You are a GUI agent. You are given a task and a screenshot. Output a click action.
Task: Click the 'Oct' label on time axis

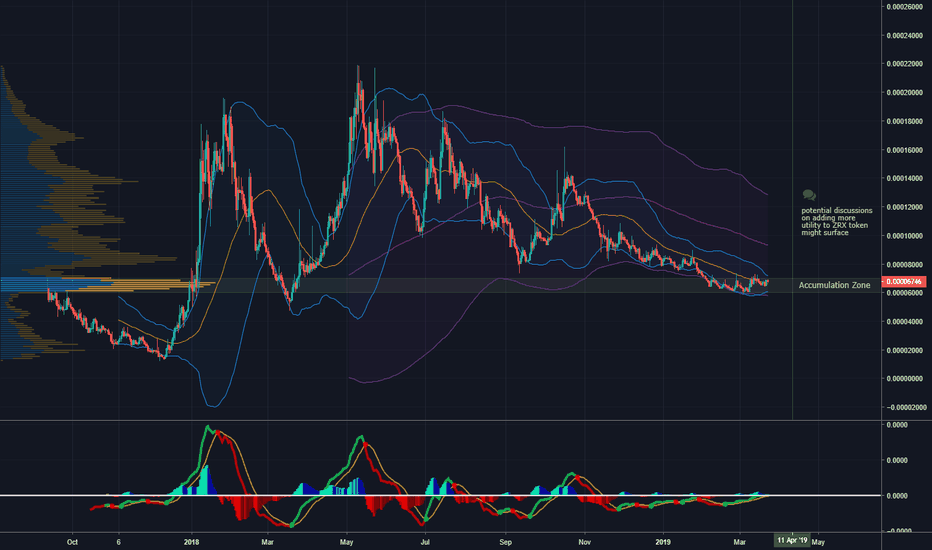pos(72,542)
